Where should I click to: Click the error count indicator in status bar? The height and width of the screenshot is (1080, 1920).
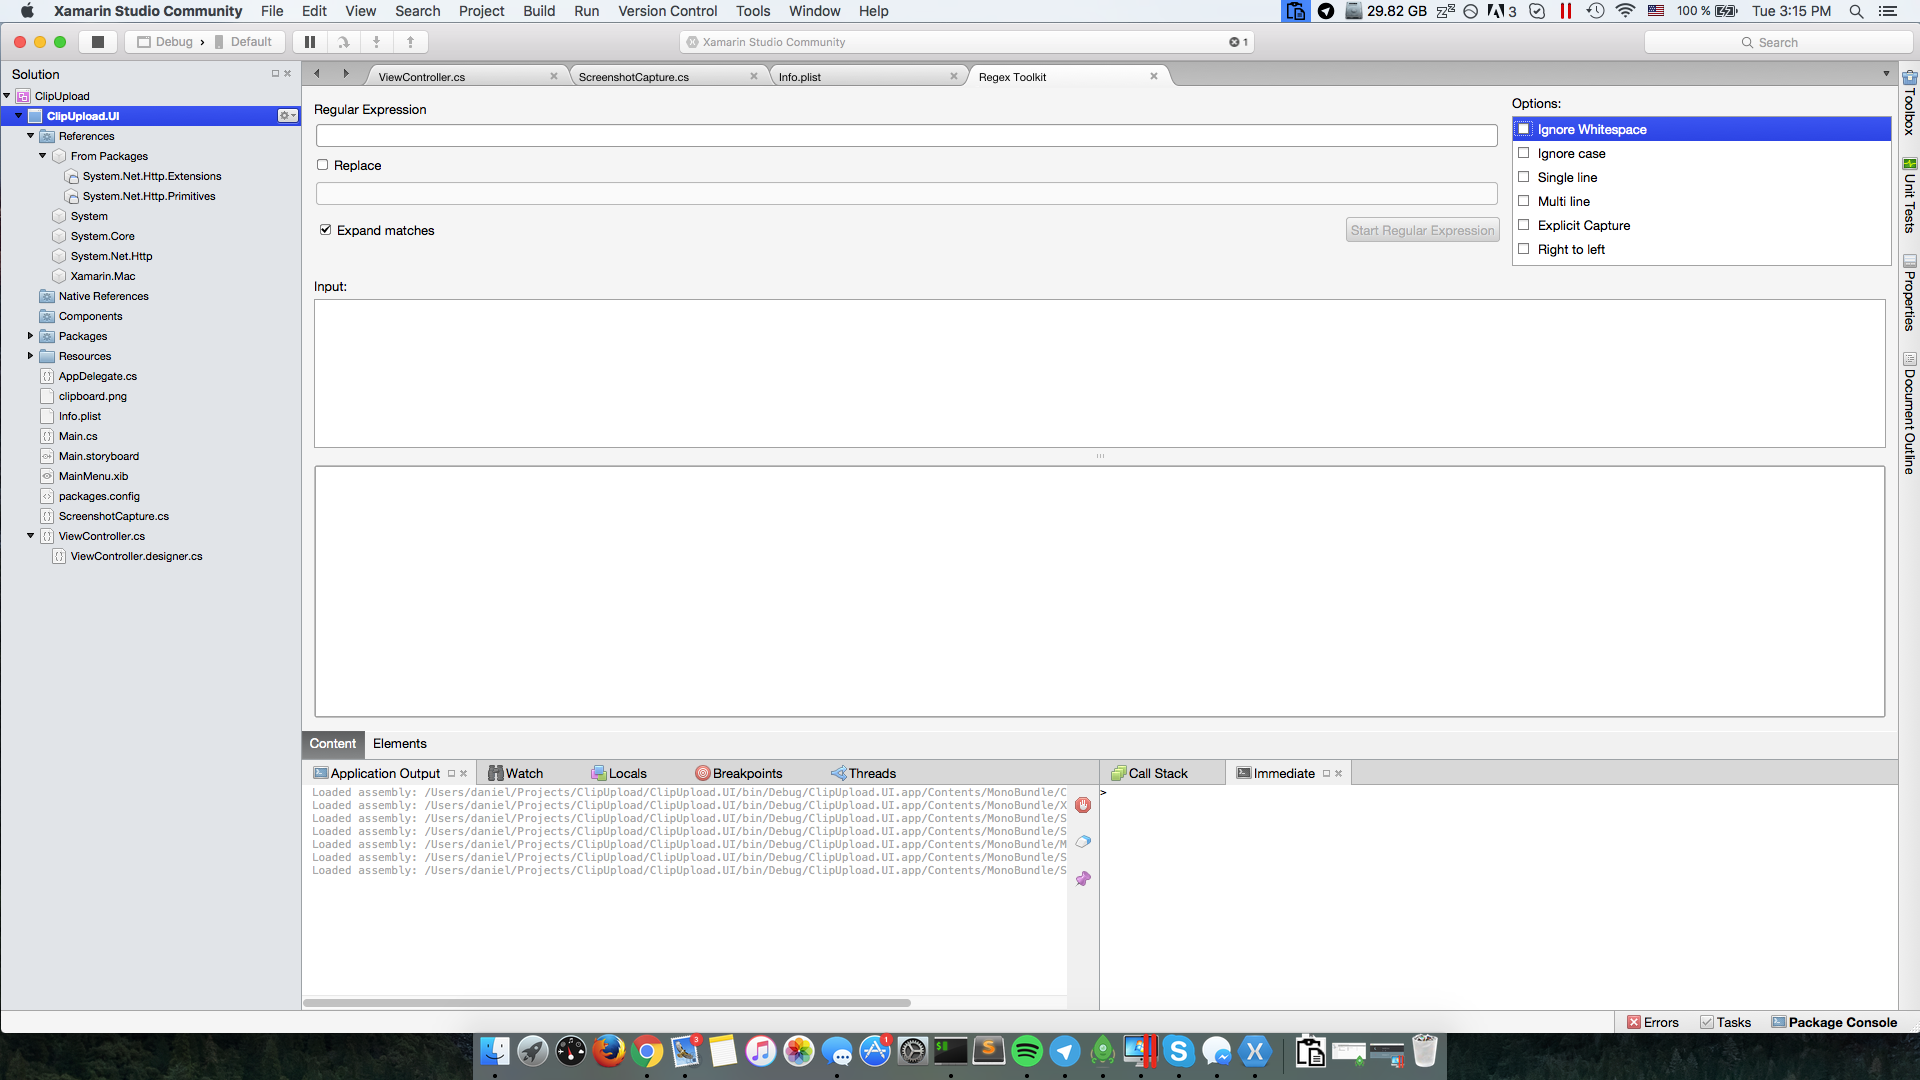pos(1239,42)
